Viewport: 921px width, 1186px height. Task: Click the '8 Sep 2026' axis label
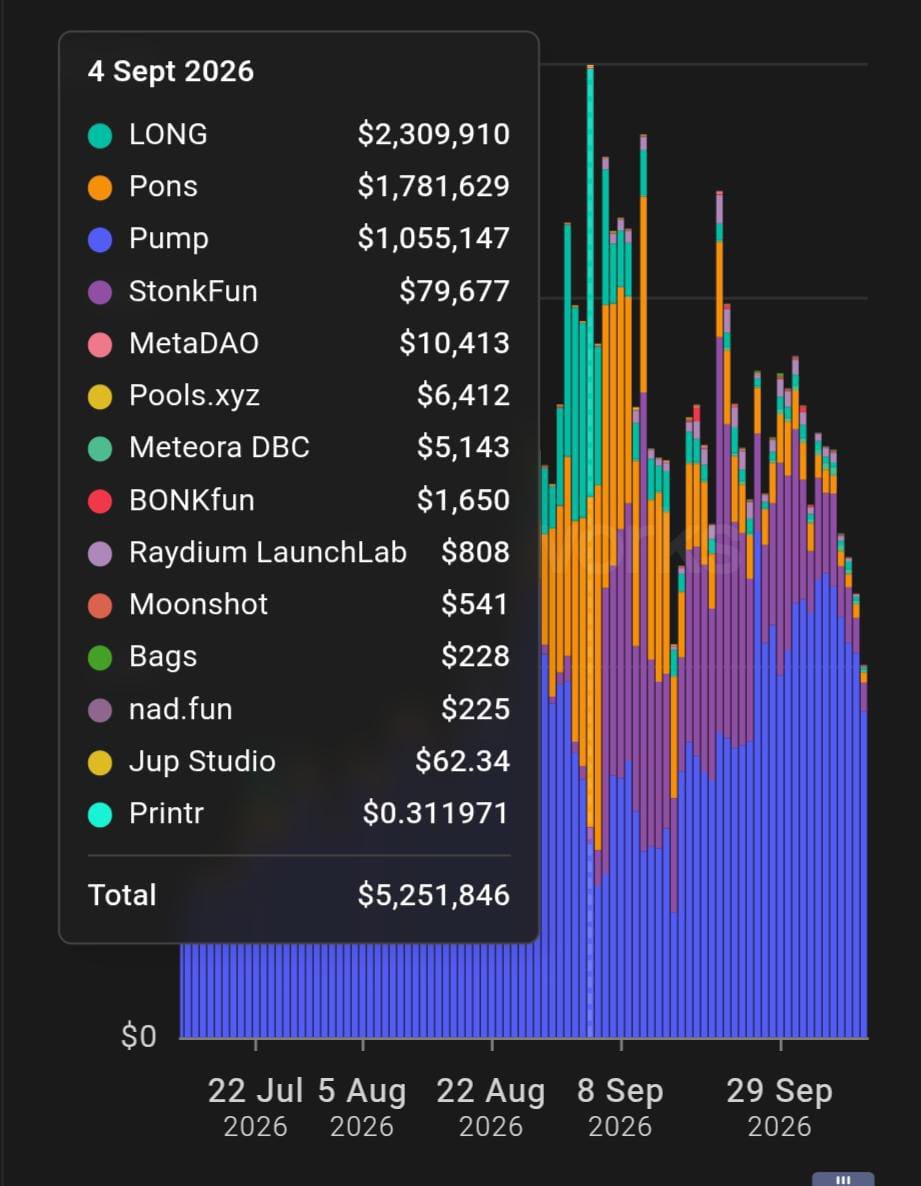(x=620, y=1107)
